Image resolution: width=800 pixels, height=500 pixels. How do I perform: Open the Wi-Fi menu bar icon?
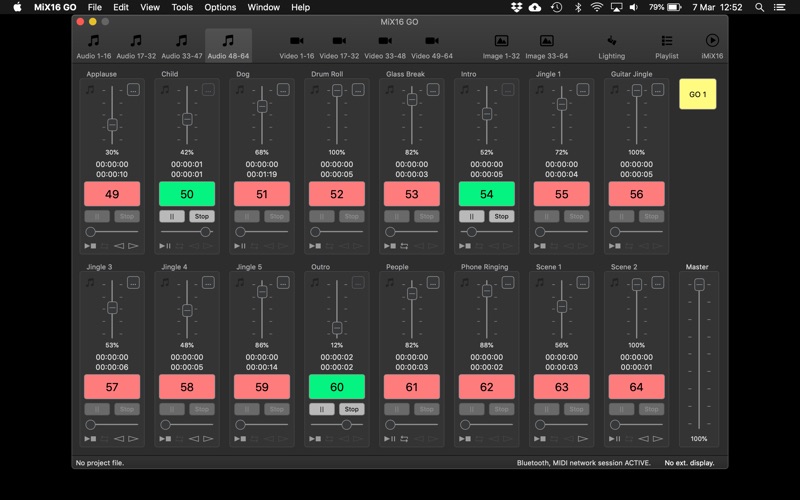[596, 7]
